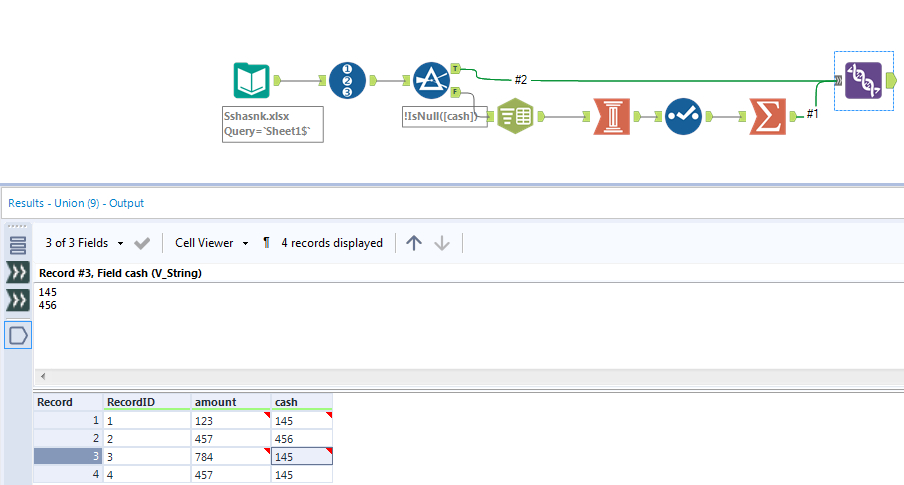Select the orange column Transpose tool
904x485 pixels.
[x=611, y=116]
